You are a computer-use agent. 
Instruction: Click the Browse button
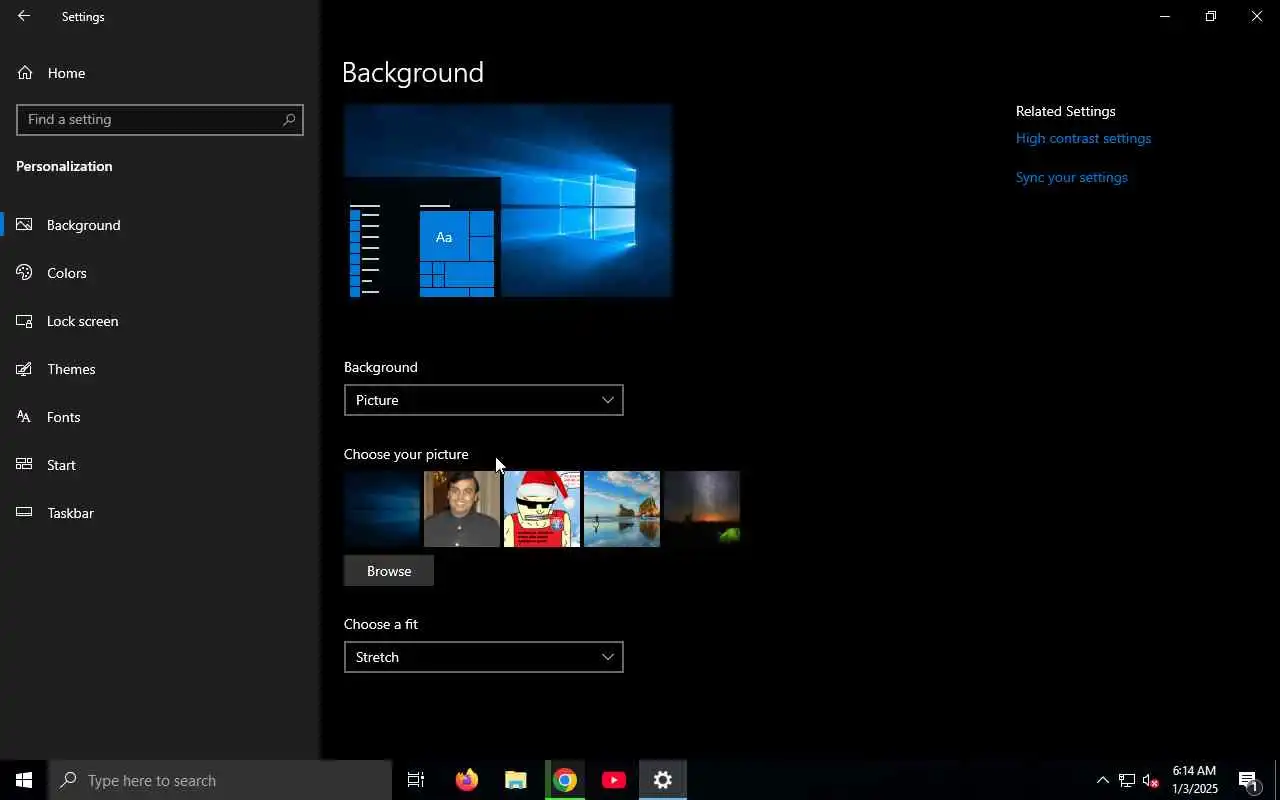coord(389,571)
